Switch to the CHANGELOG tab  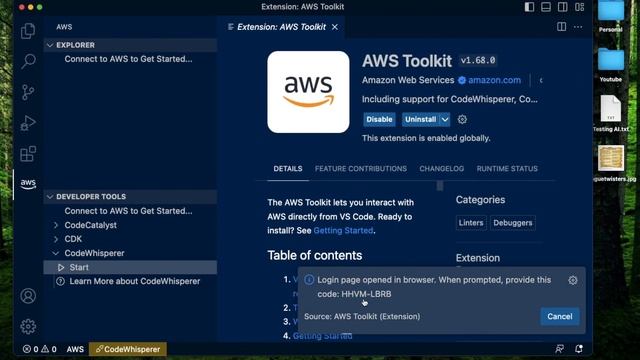click(x=442, y=169)
